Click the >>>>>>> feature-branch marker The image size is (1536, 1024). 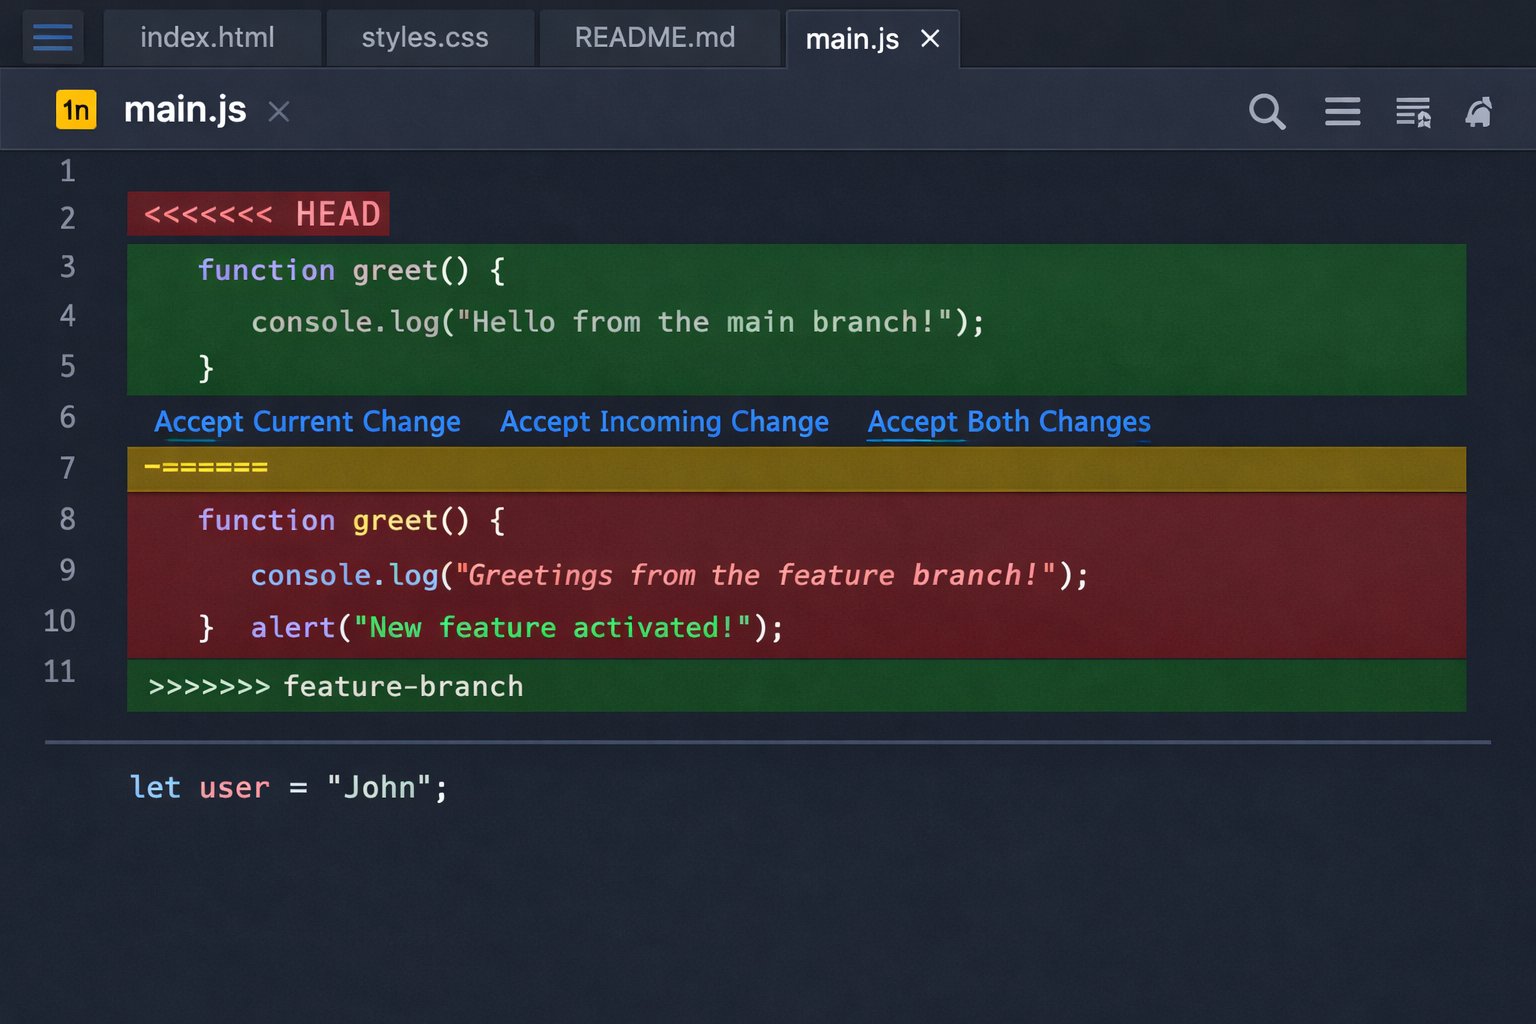pyautogui.click(x=796, y=686)
